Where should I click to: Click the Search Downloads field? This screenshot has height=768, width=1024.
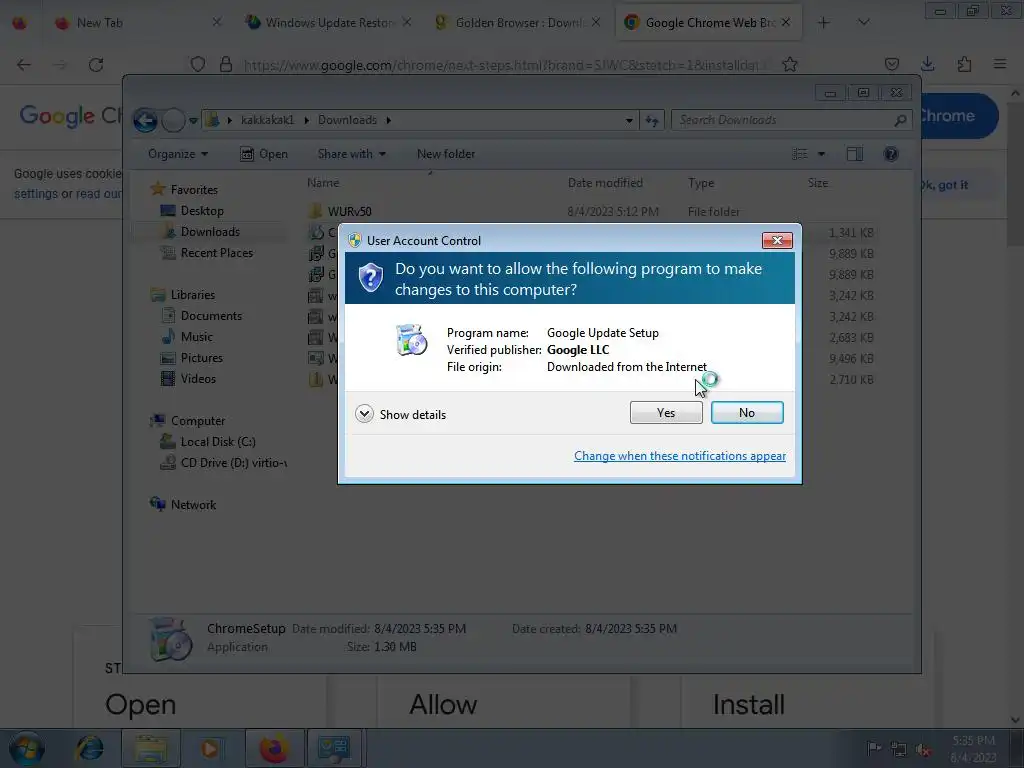coord(791,120)
